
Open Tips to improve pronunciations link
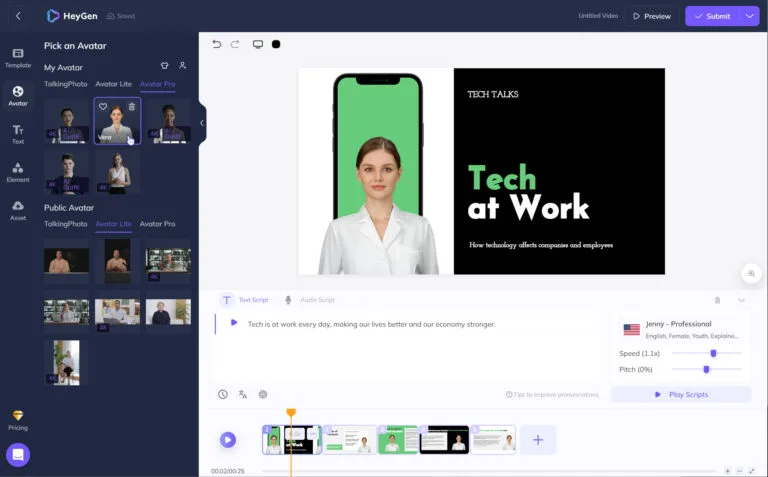point(552,394)
